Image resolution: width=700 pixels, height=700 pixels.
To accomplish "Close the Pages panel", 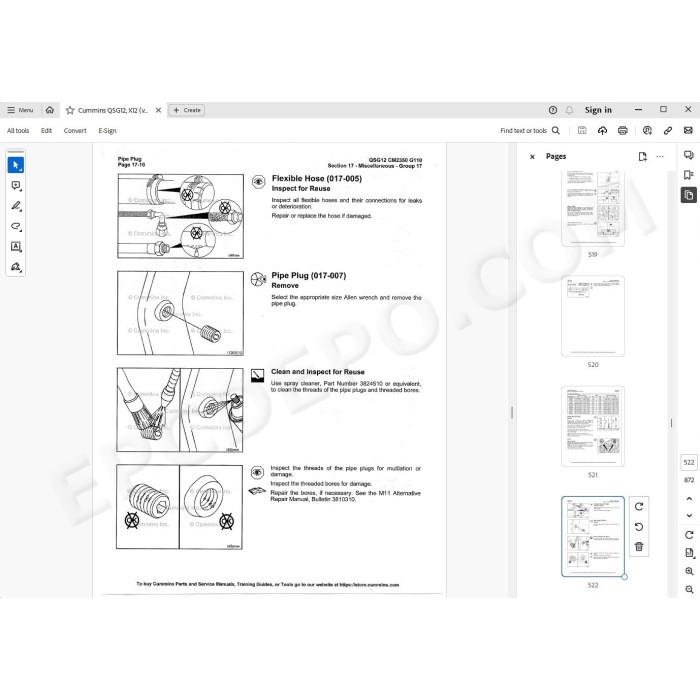I will click(532, 157).
